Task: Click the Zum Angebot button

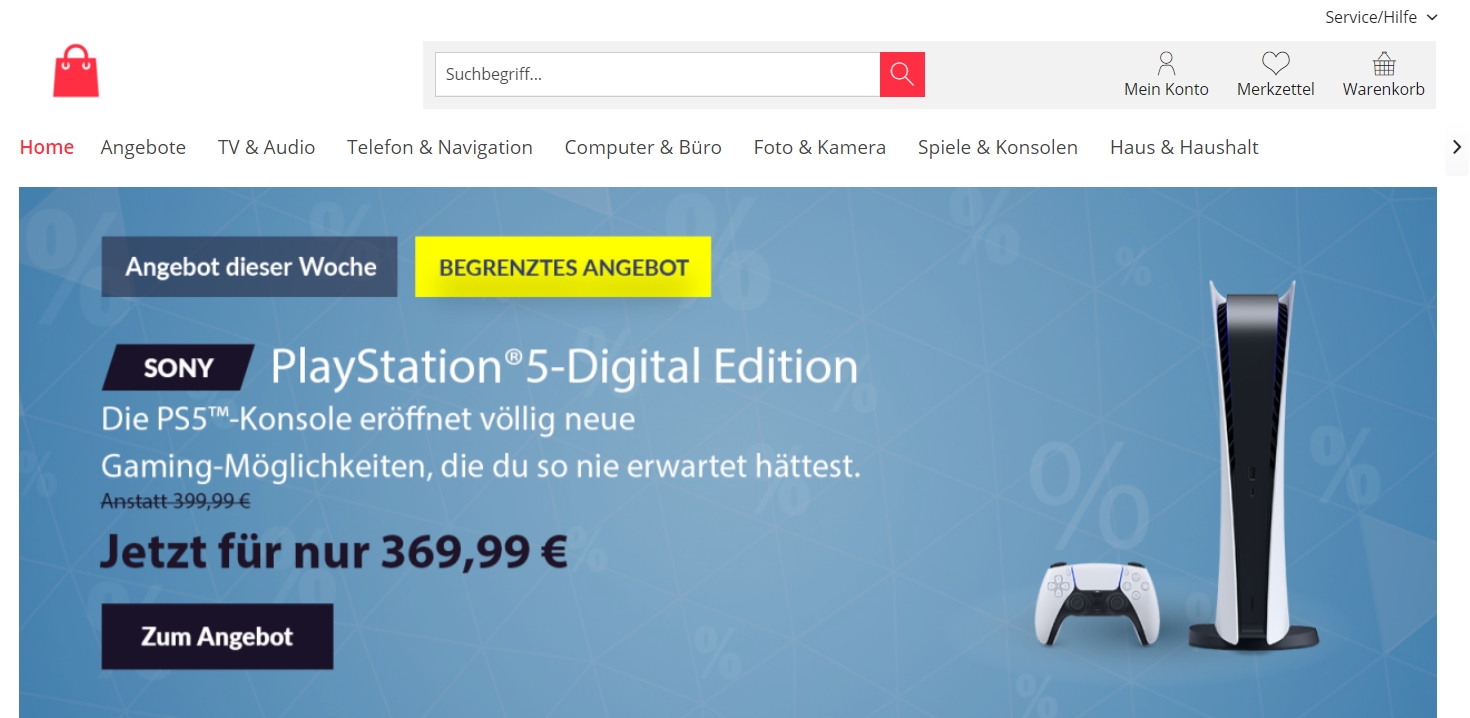Action: (x=217, y=637)
